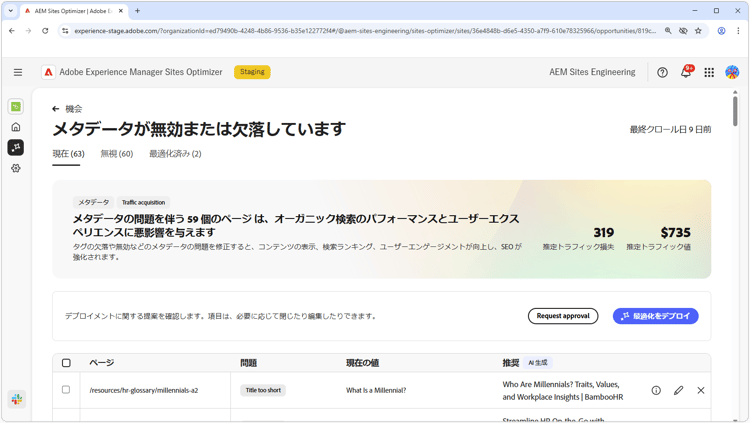Close the AEM Sites Optimizer tab
This screenshot has height=423, width=750.
click(121, 11)
